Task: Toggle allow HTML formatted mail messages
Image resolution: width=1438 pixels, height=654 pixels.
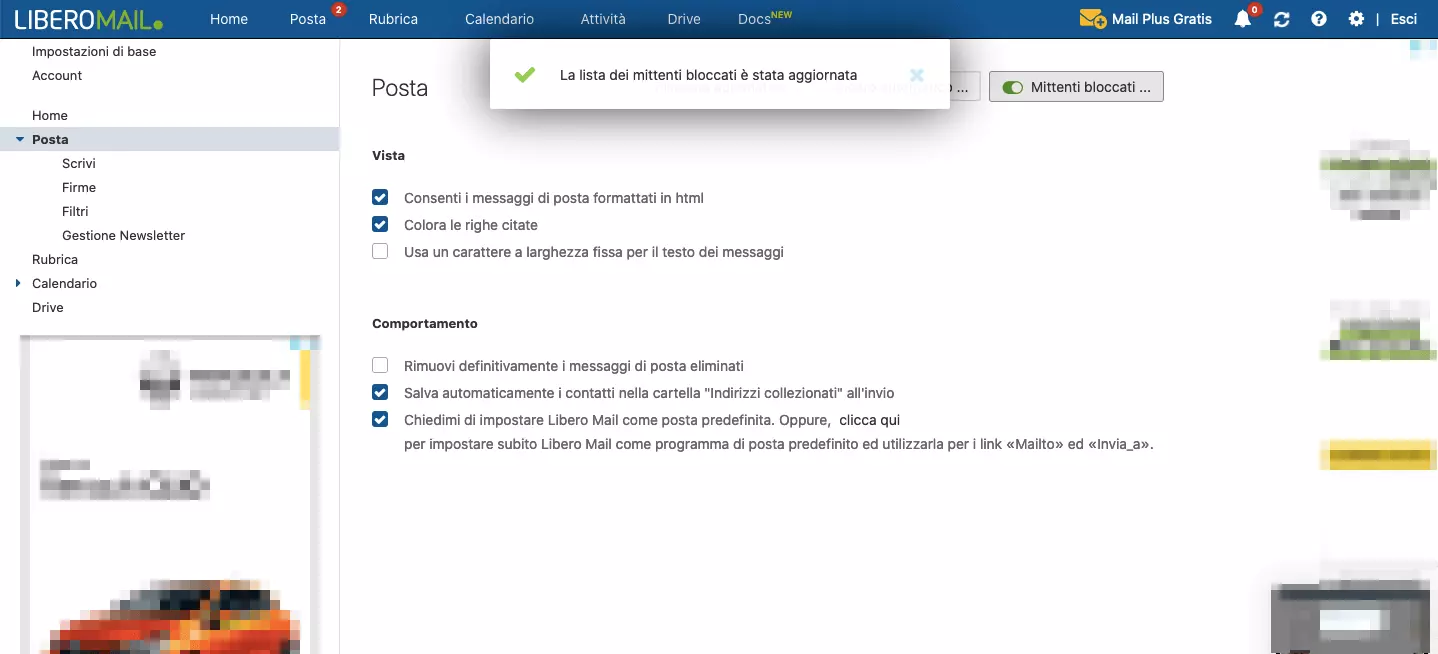Action: tap(380, 198)
